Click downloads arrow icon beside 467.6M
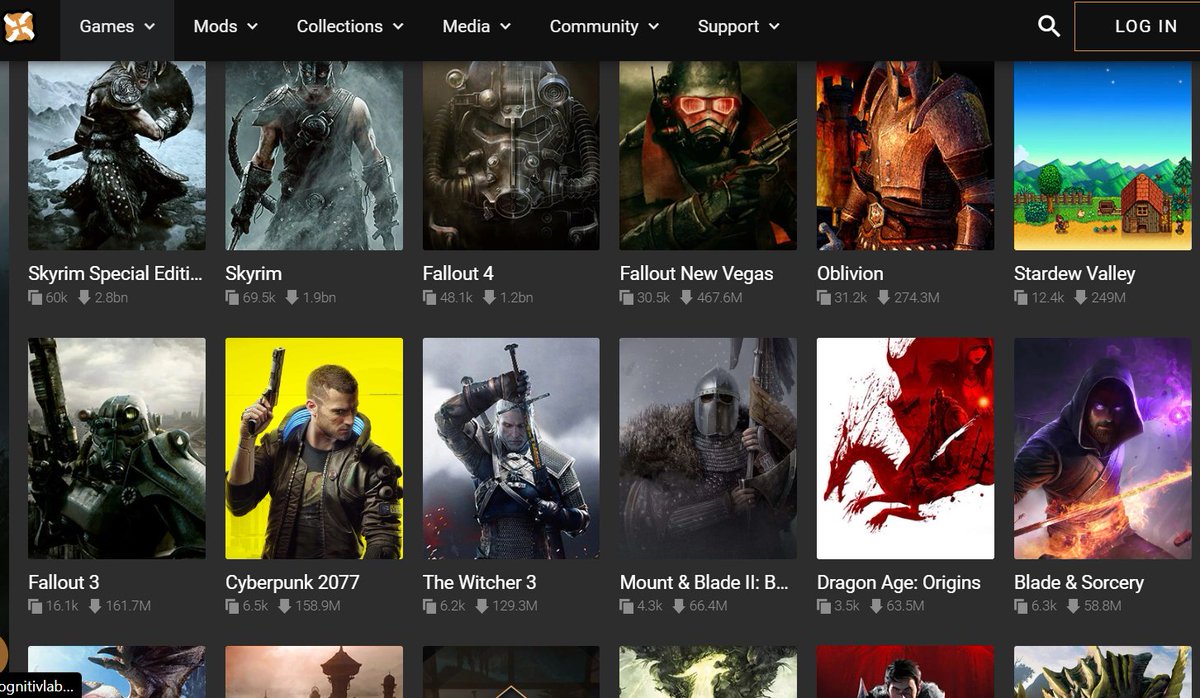The width and height of the screenshot is (1200, 698). pyautogui.click(x=686, y=298)
